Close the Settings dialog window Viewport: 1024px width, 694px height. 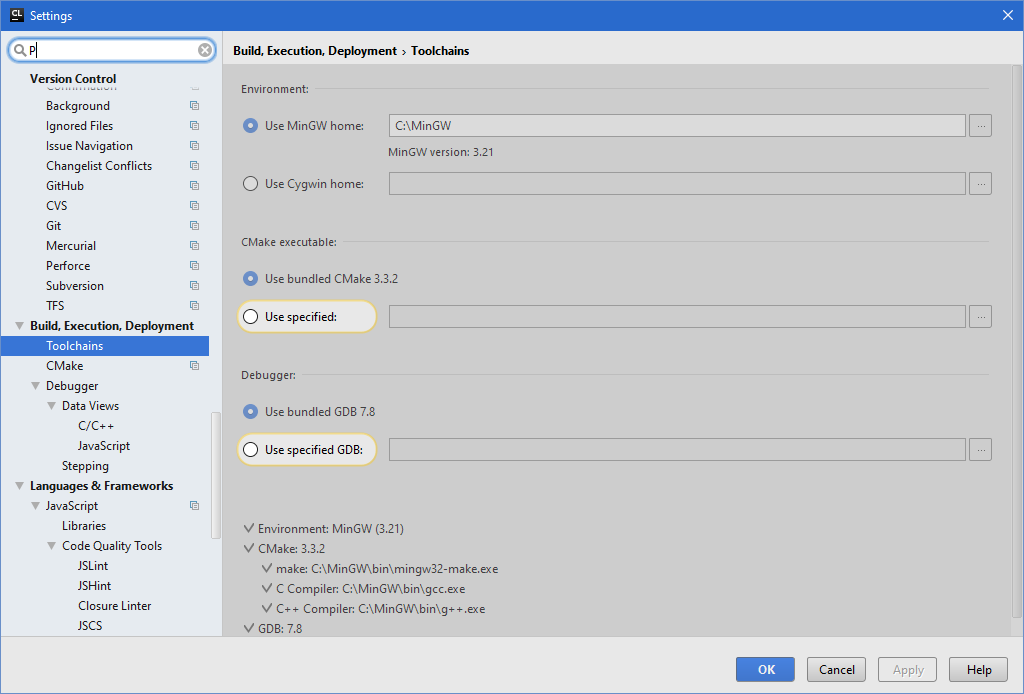coord(1008,15)
